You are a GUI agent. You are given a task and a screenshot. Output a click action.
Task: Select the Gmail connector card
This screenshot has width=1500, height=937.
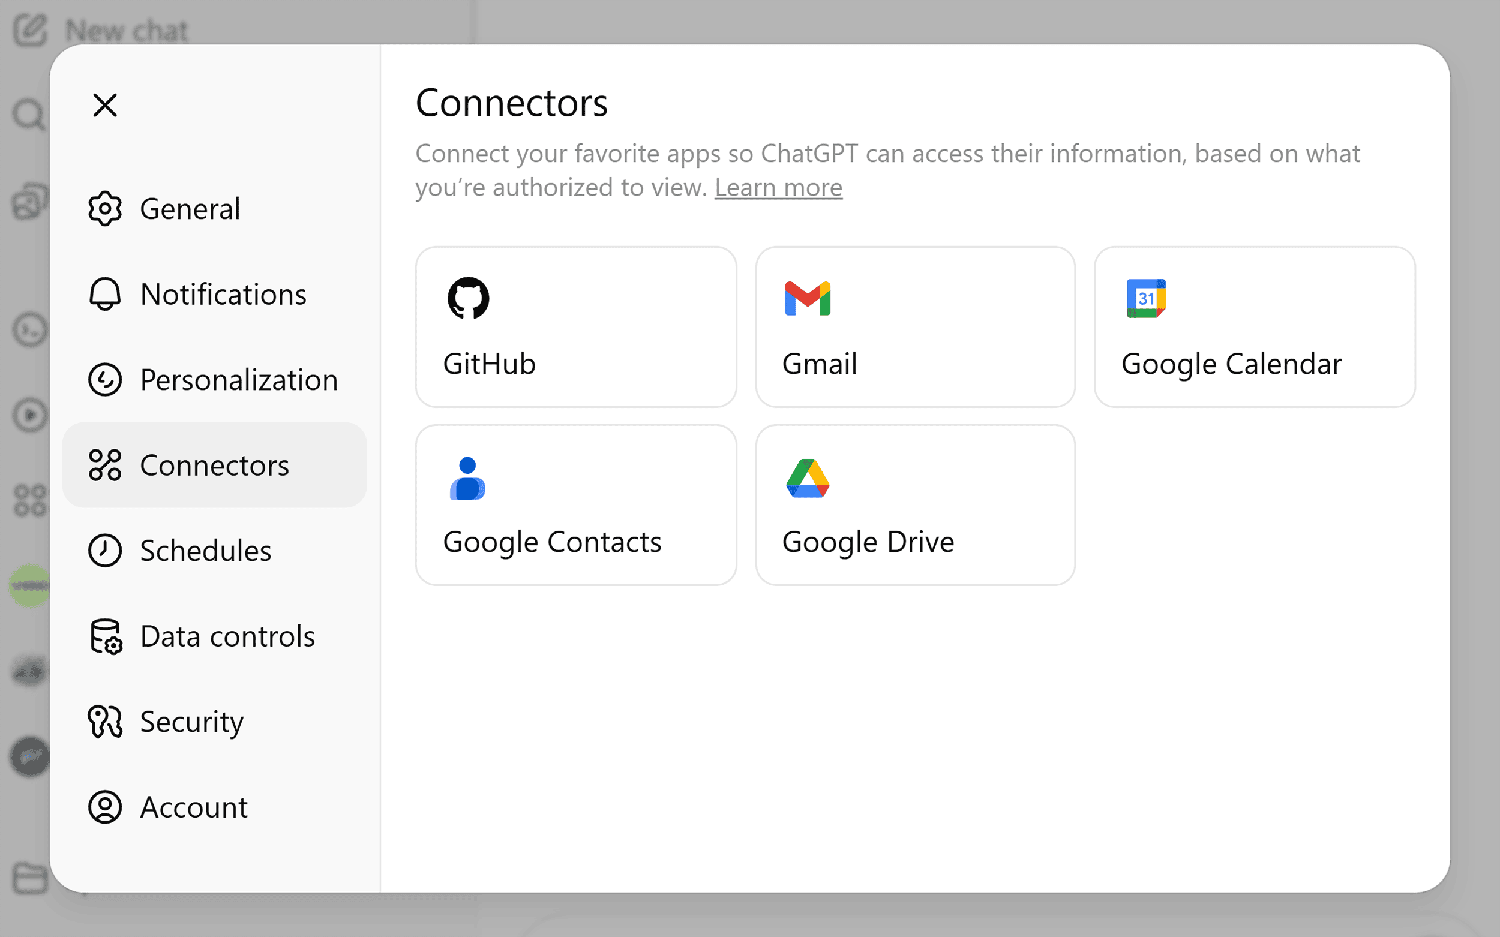tap(915, 327)
